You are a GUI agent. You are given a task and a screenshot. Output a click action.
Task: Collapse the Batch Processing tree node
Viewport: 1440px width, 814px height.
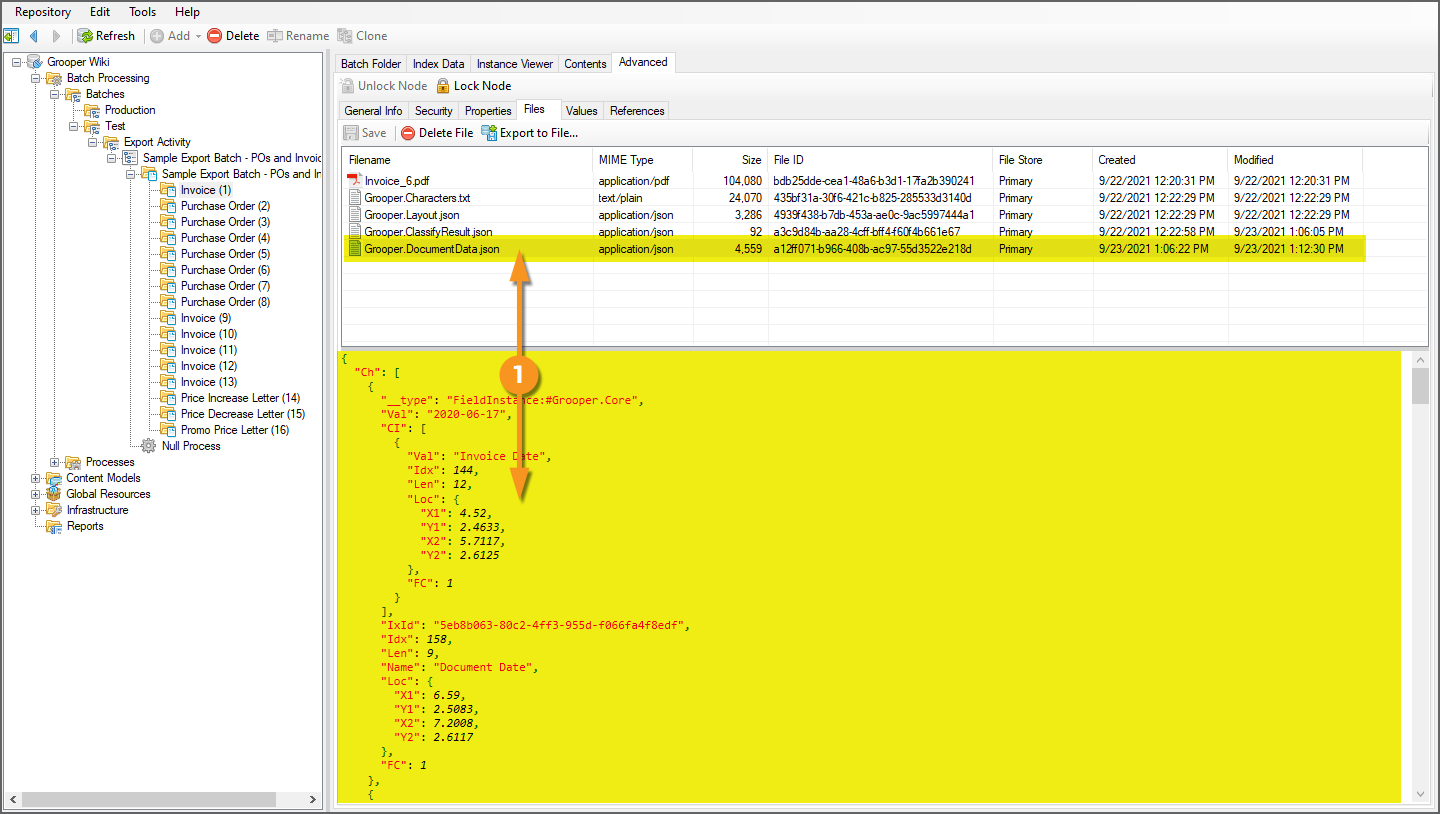pos(36,78)
